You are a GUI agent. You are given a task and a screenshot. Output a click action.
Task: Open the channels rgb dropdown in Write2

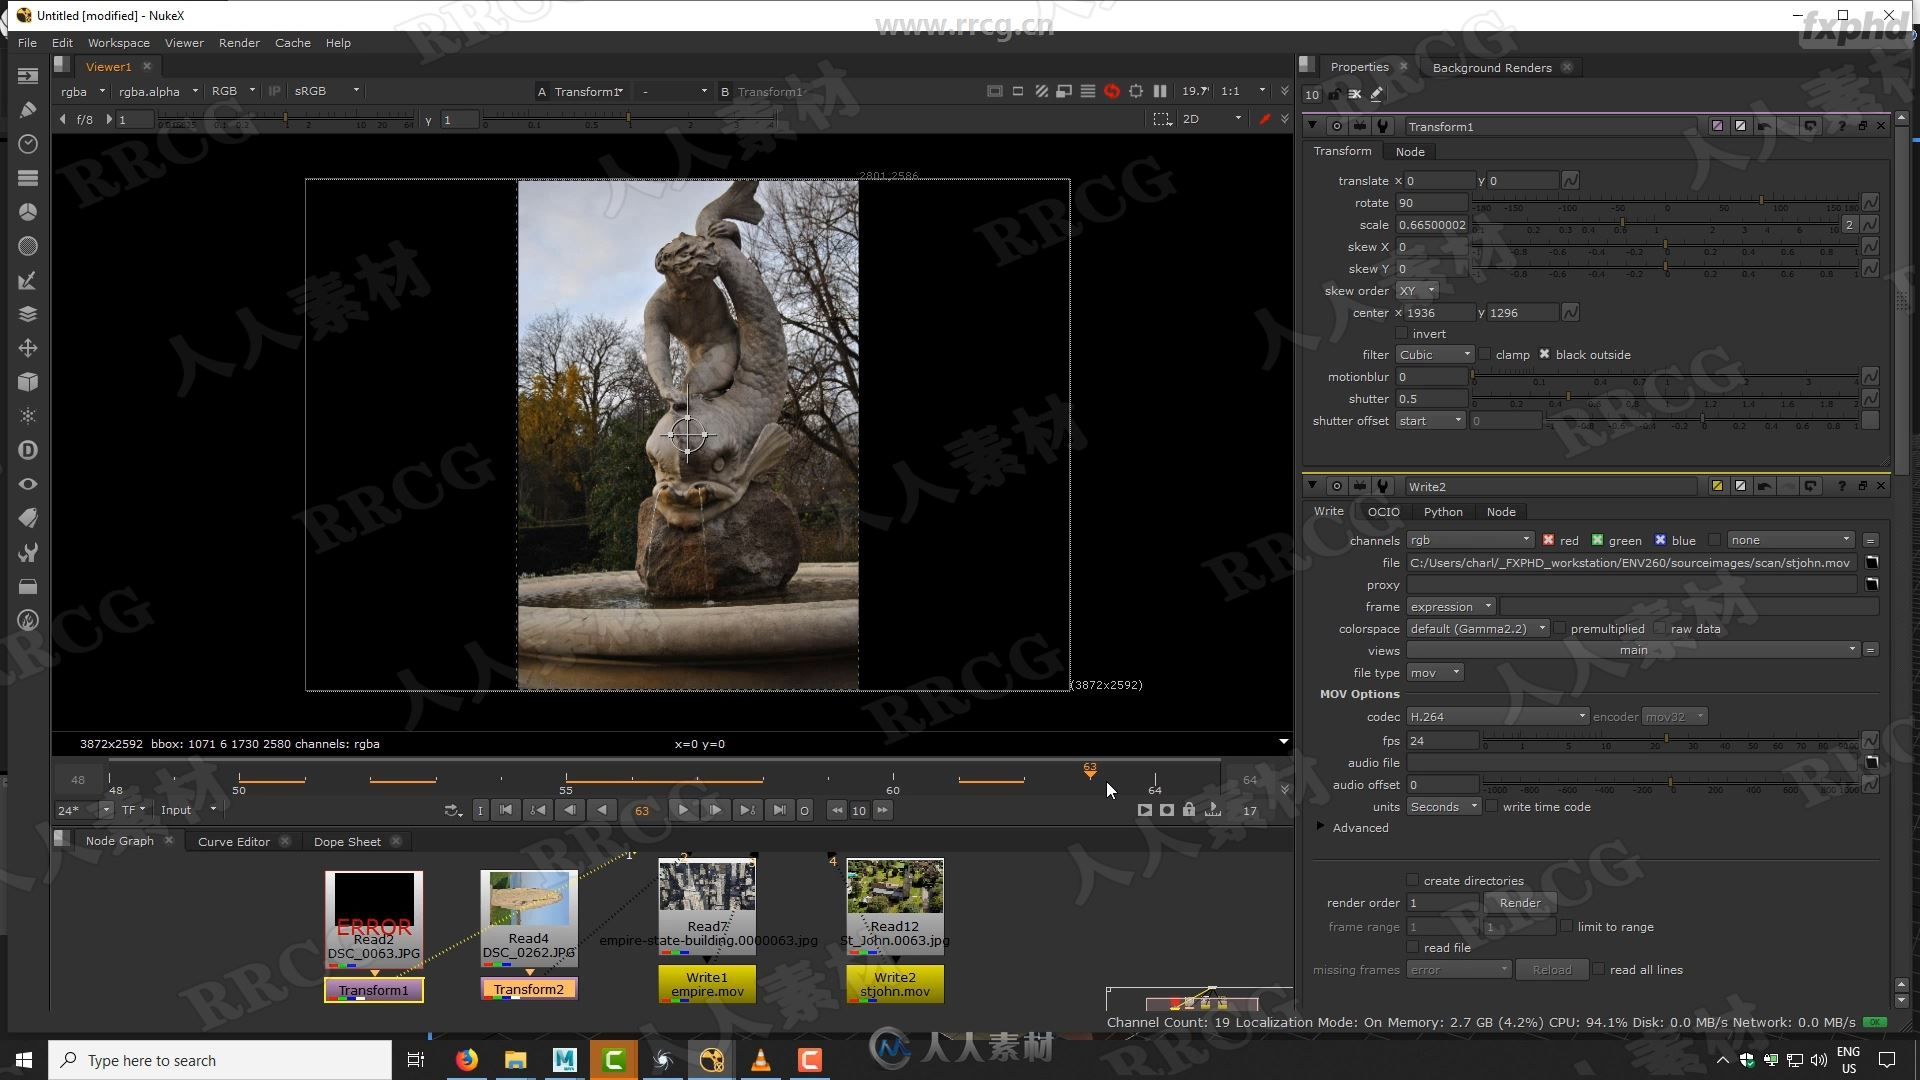click(1470, 540)
